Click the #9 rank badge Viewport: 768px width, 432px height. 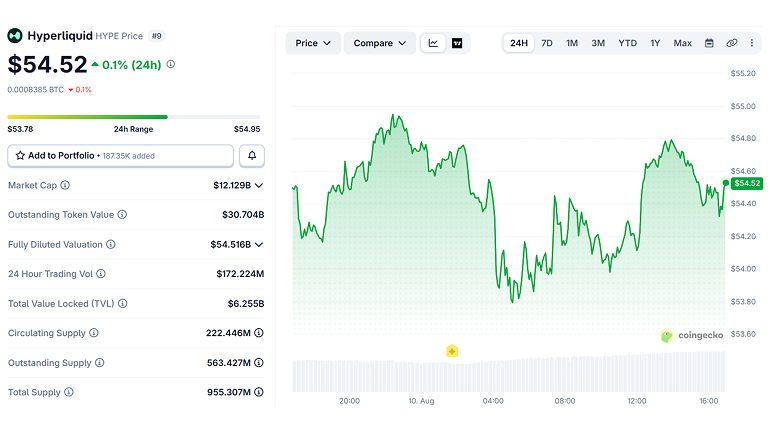[x=157, y=36]
